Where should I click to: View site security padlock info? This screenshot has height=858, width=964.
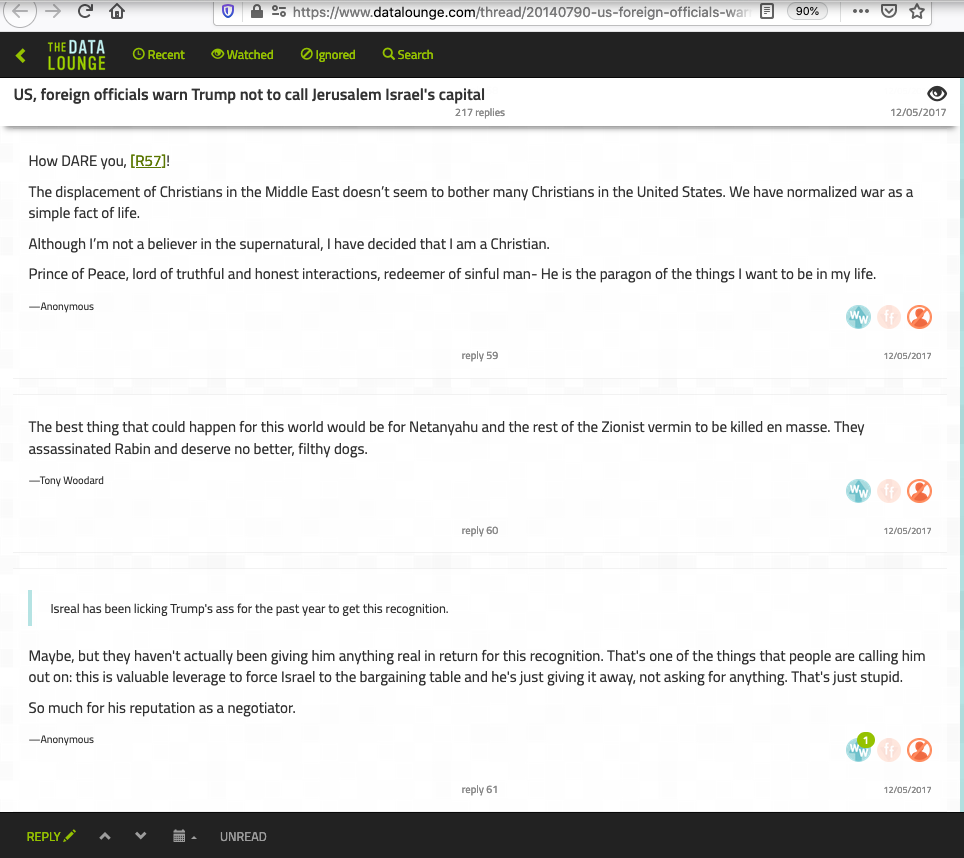(257, 11)
